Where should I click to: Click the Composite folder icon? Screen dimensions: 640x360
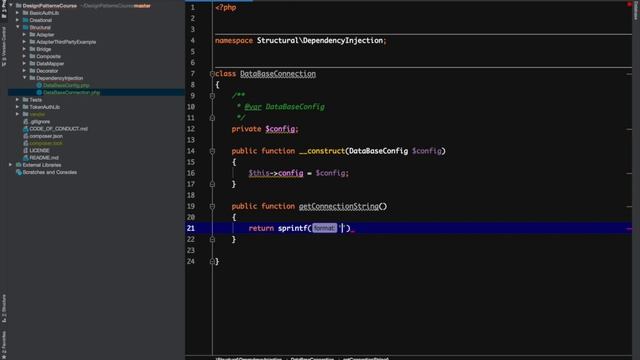coord(33,56)
